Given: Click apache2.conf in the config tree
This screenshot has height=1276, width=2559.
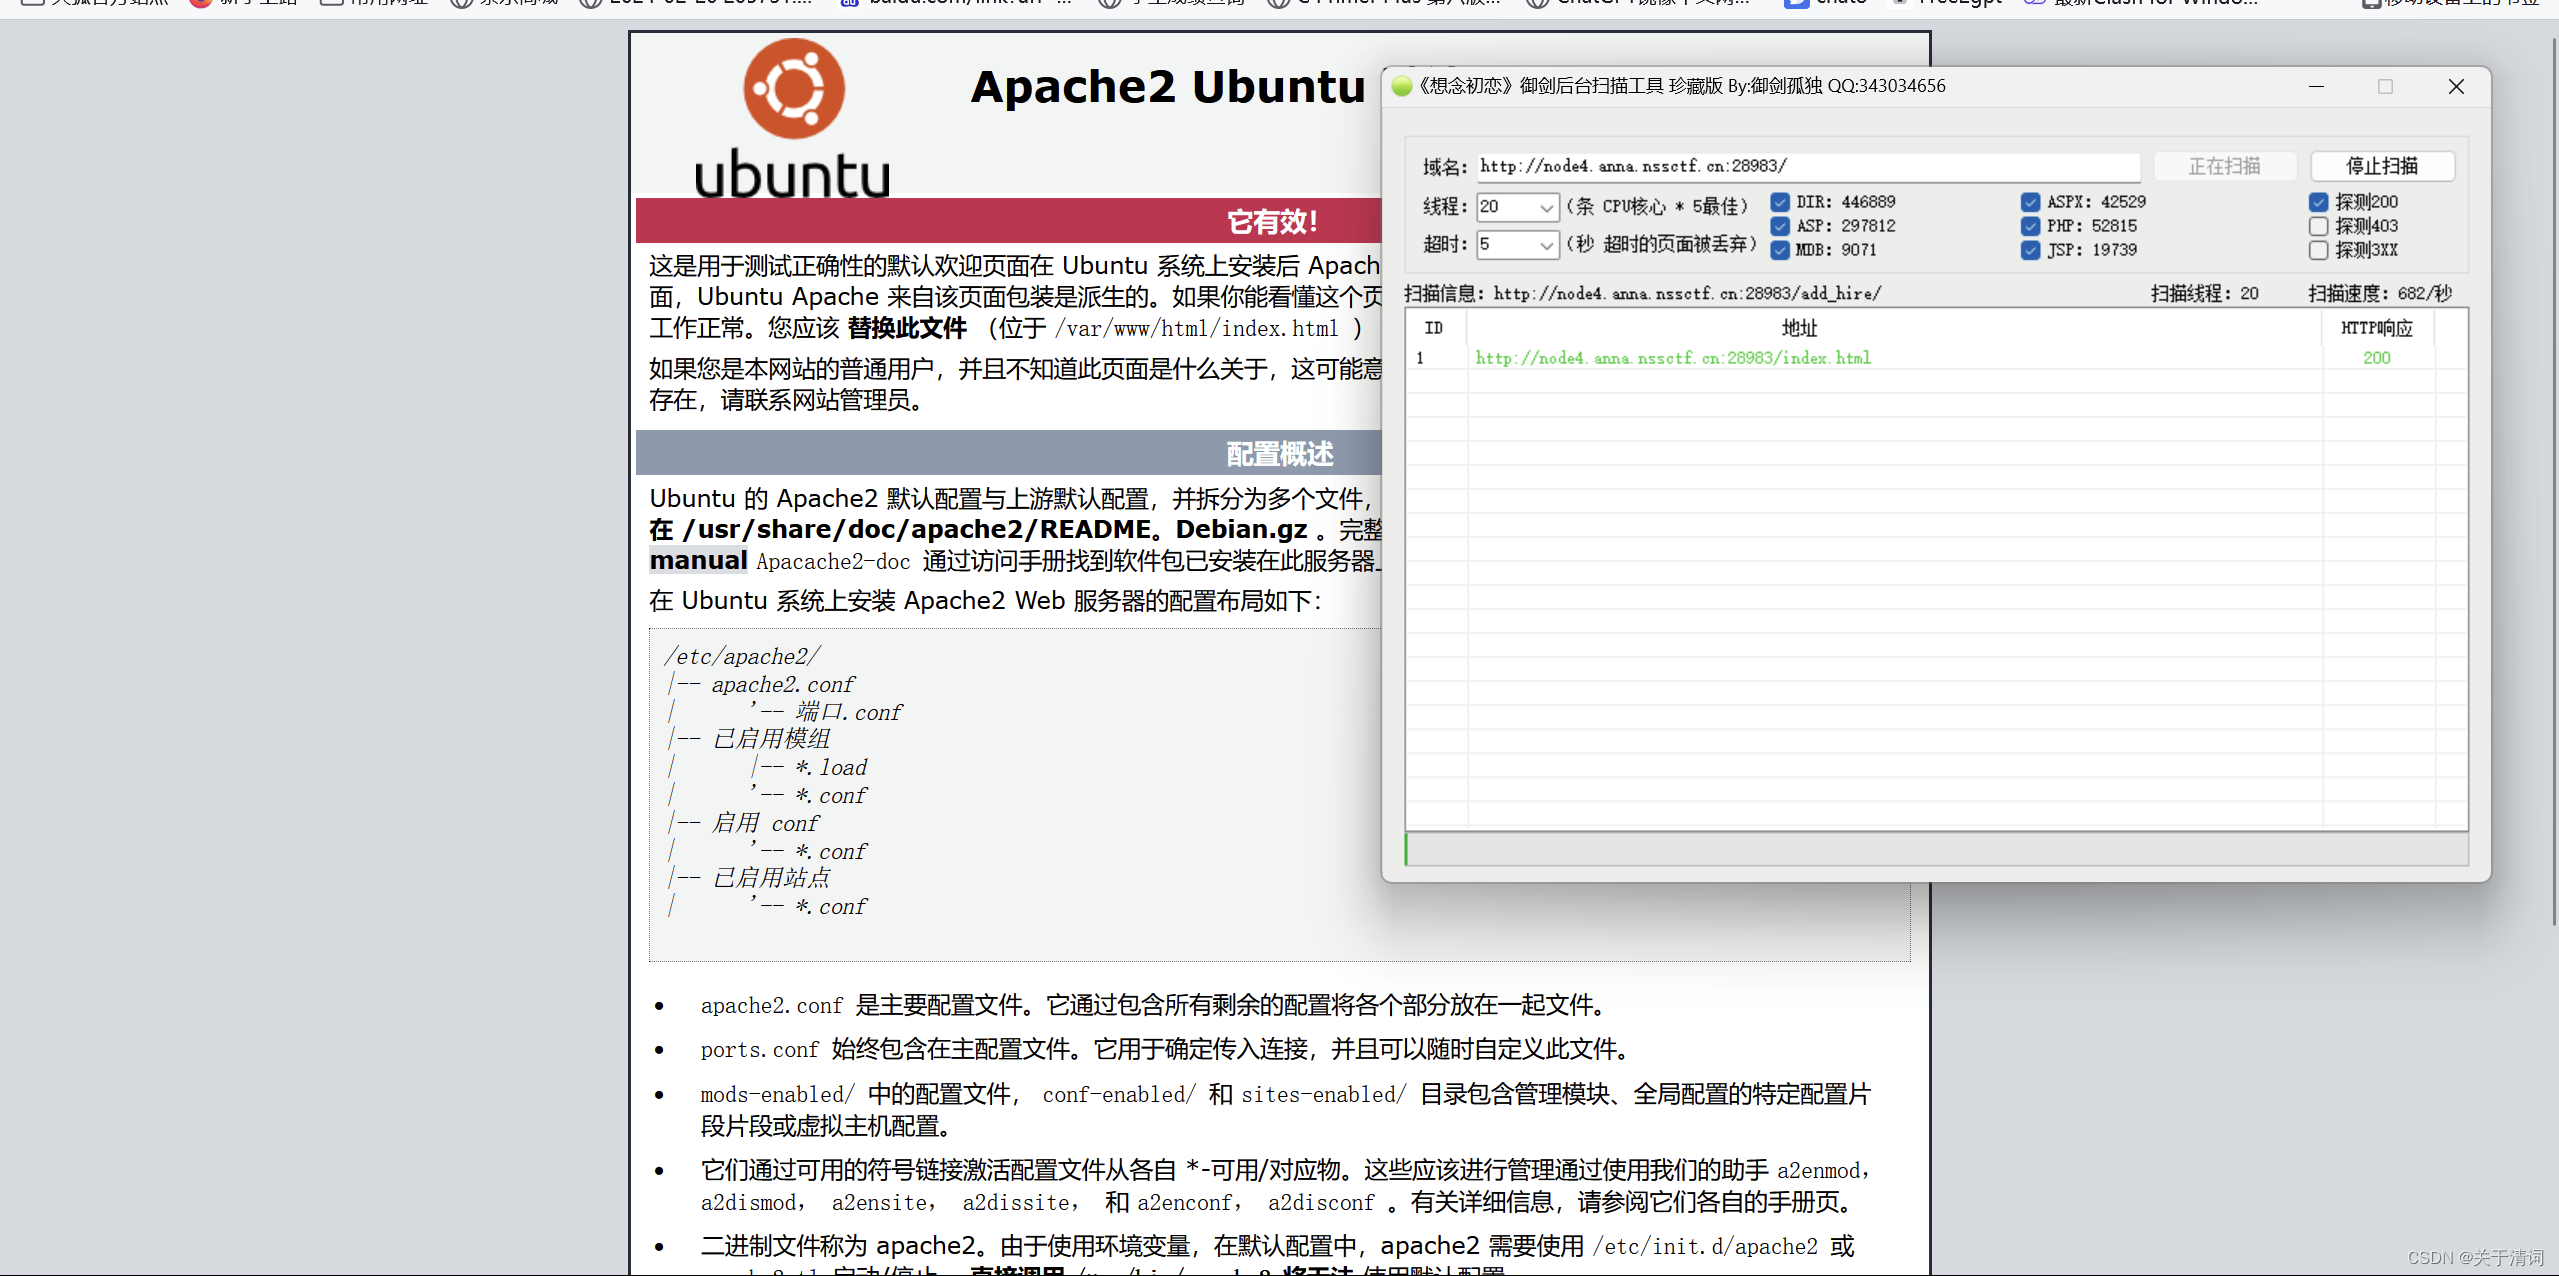Looking at the screenshot, I should pos(783,684).
